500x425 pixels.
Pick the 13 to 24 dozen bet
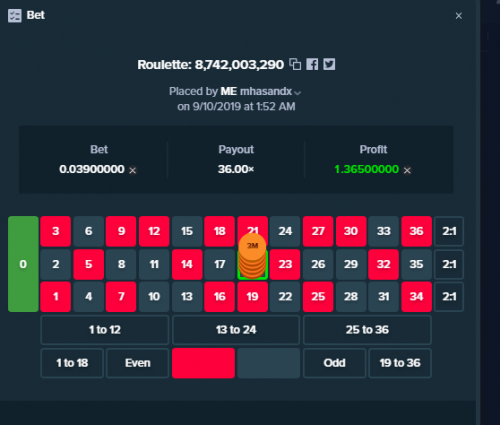tap(236, 330)
